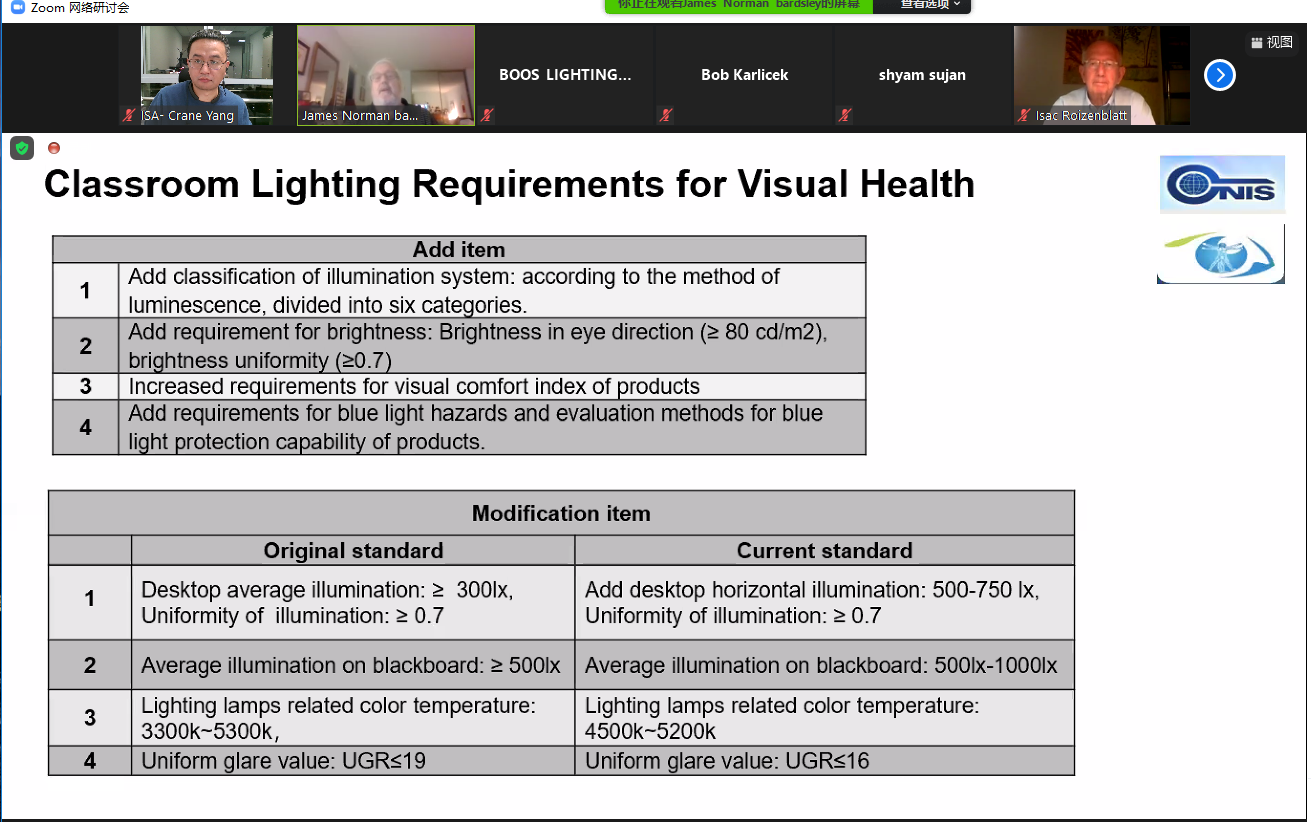Click muted mic icon on Crane Yang's video
The width and height of the screenshot is (1311, 822).
(129, 116)
